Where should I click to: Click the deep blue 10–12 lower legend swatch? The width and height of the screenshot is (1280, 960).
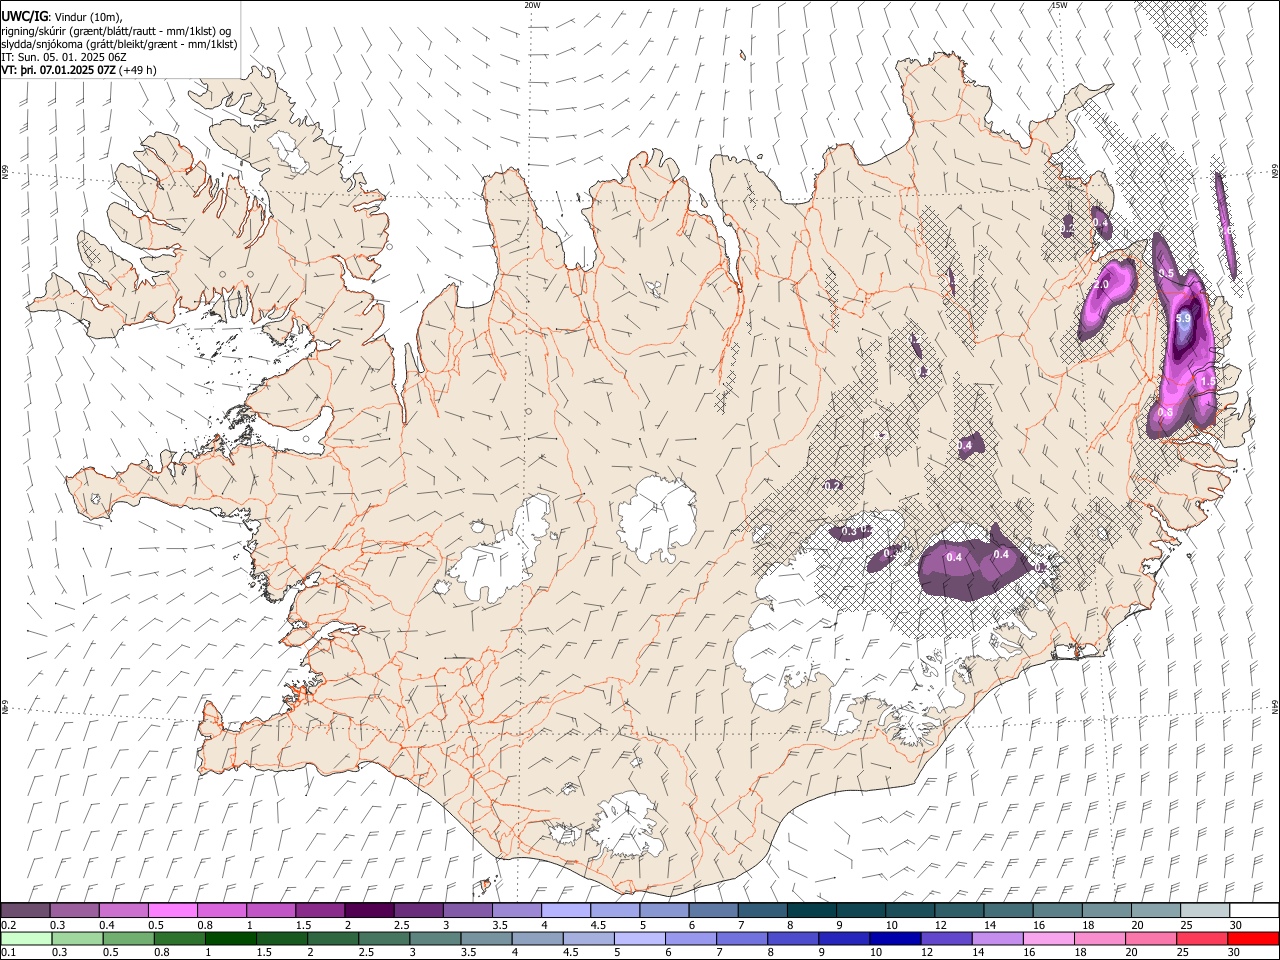(x=894, y=938)
